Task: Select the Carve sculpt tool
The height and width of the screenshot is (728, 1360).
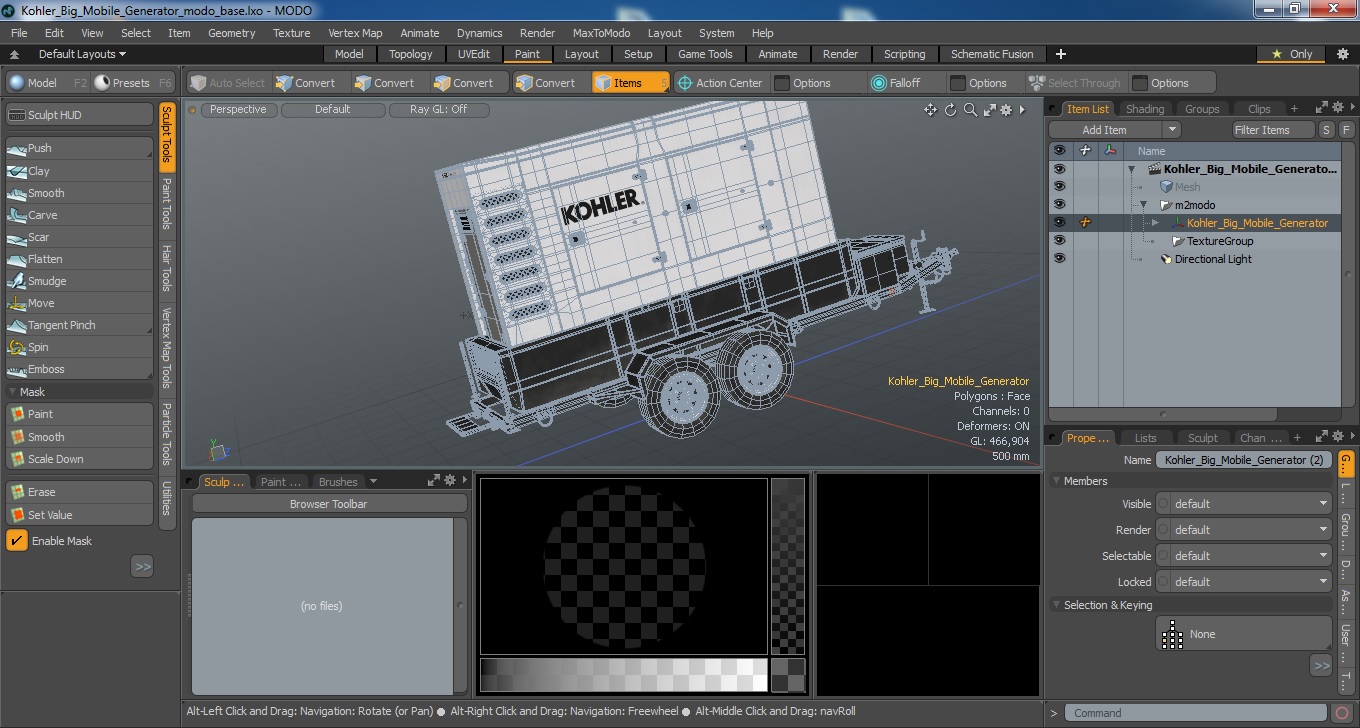Action: point(79,215)
